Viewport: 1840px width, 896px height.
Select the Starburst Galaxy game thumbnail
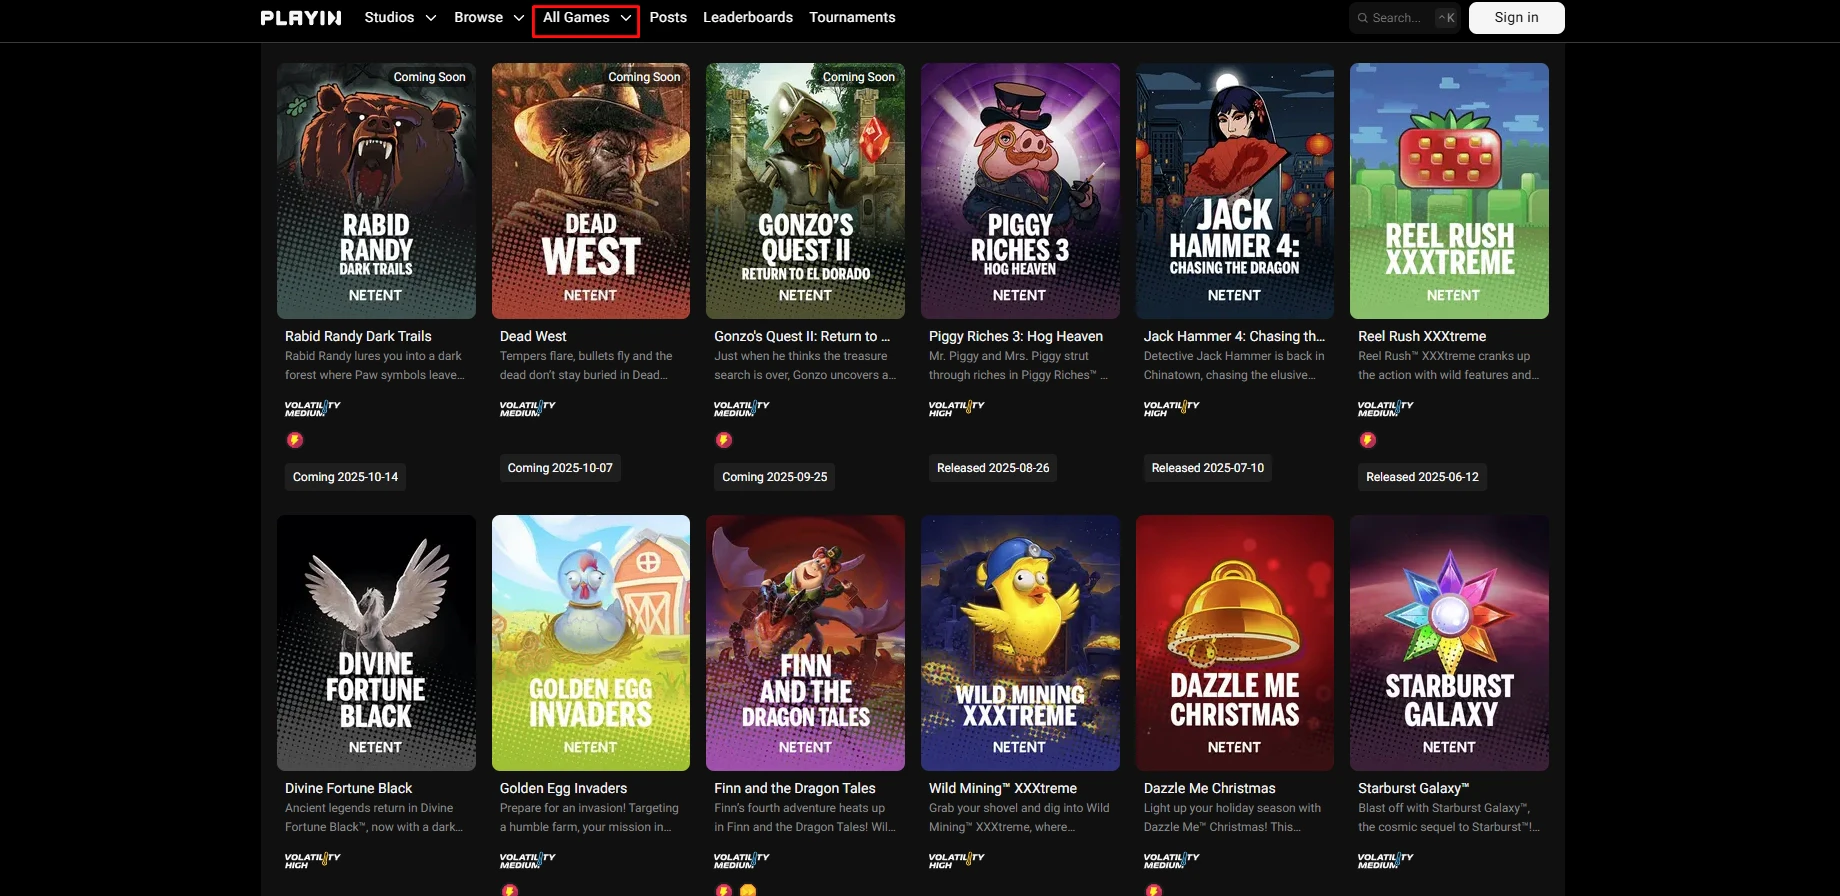click(1449, 642)
